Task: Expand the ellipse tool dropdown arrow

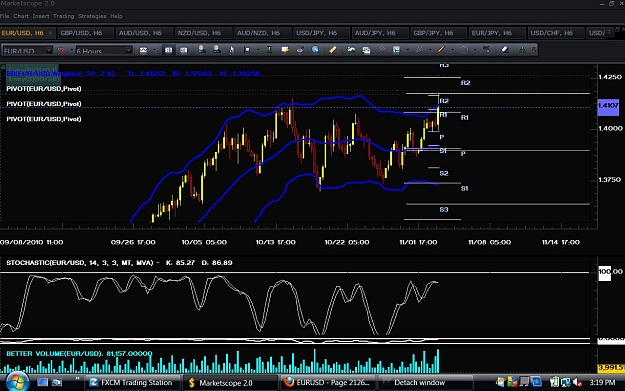Action: (x=475, y=50)
